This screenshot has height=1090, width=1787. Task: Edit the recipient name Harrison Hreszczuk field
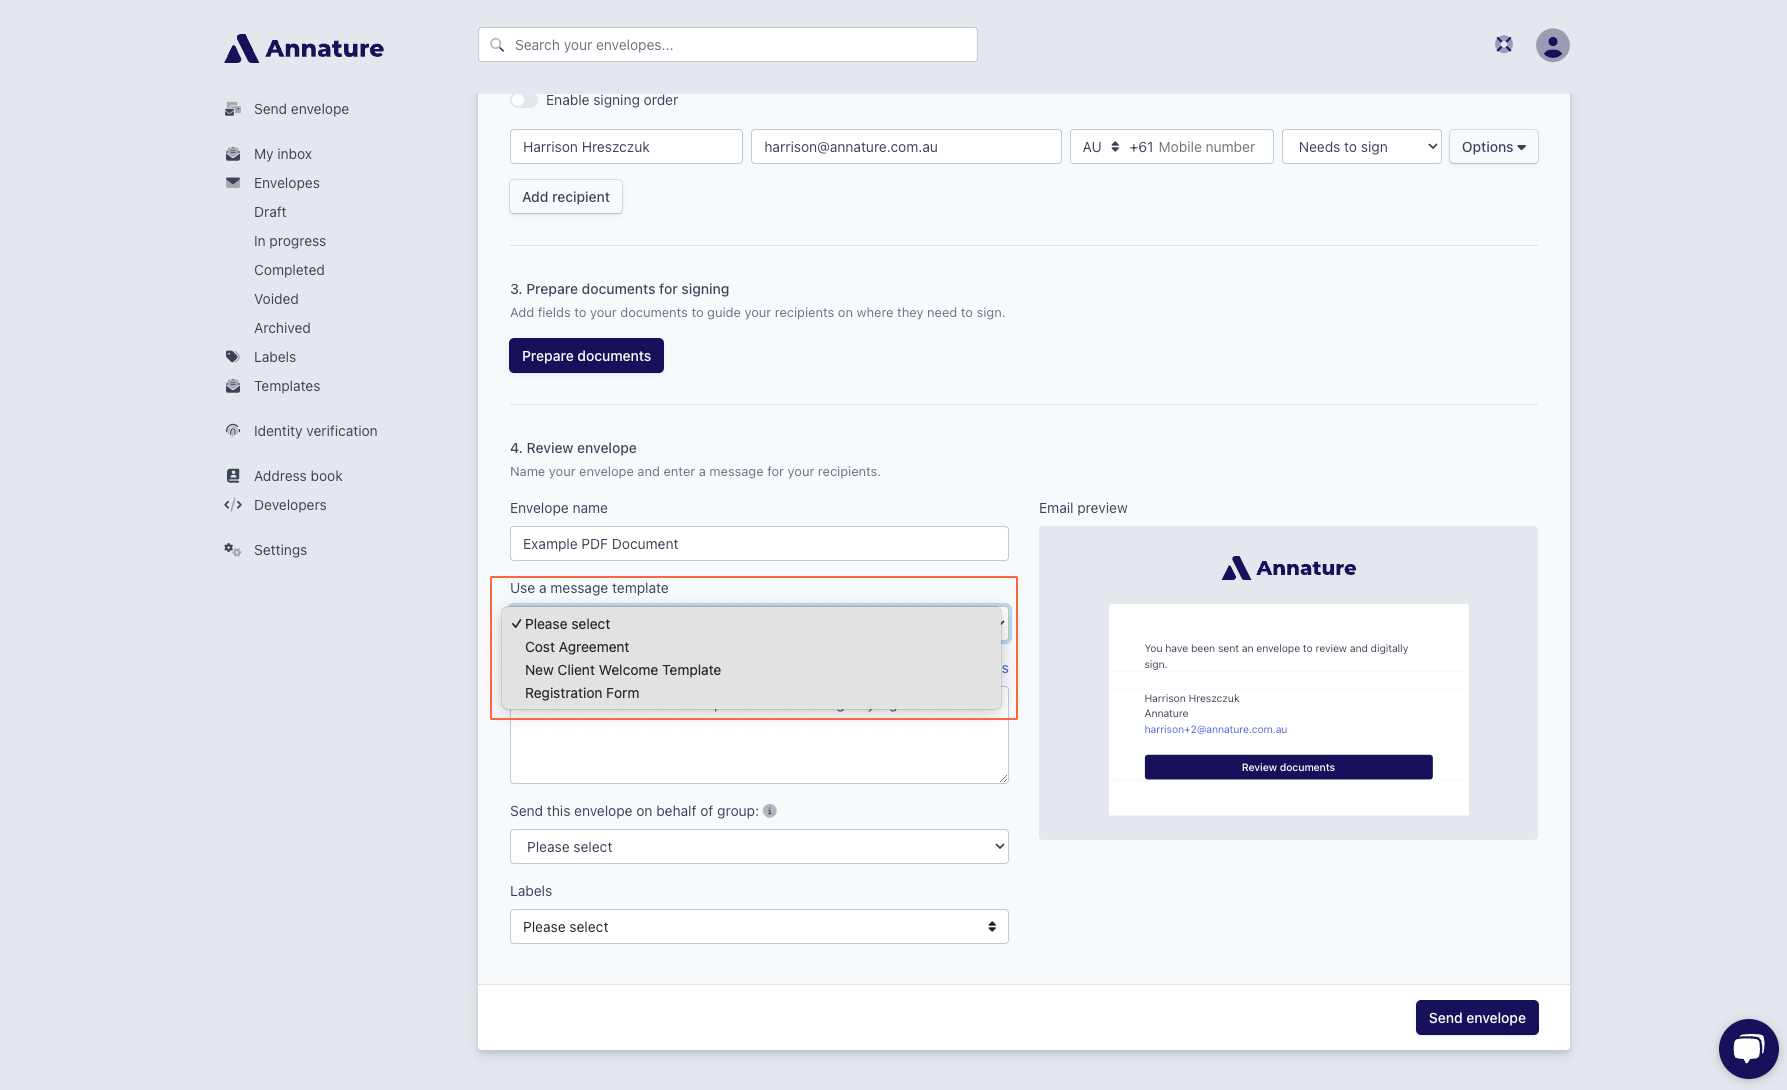pyautogui.click(x=626, y=147)
